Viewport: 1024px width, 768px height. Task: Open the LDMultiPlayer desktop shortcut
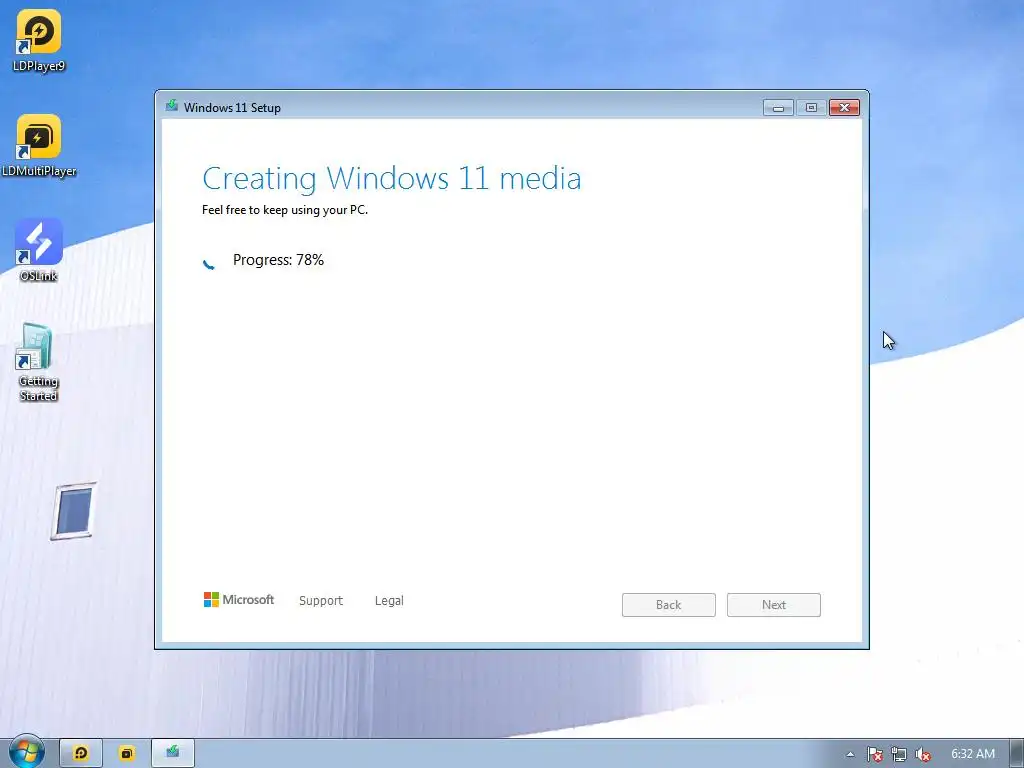(39, 146)
